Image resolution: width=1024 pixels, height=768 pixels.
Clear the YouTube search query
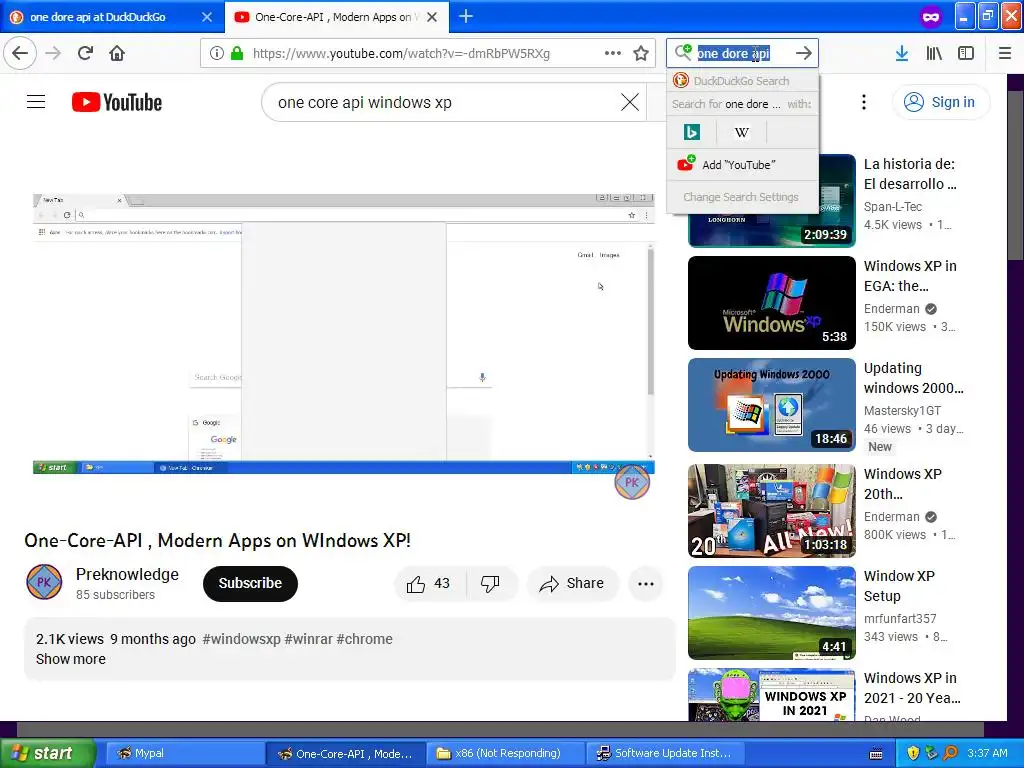tap(630, 102)
